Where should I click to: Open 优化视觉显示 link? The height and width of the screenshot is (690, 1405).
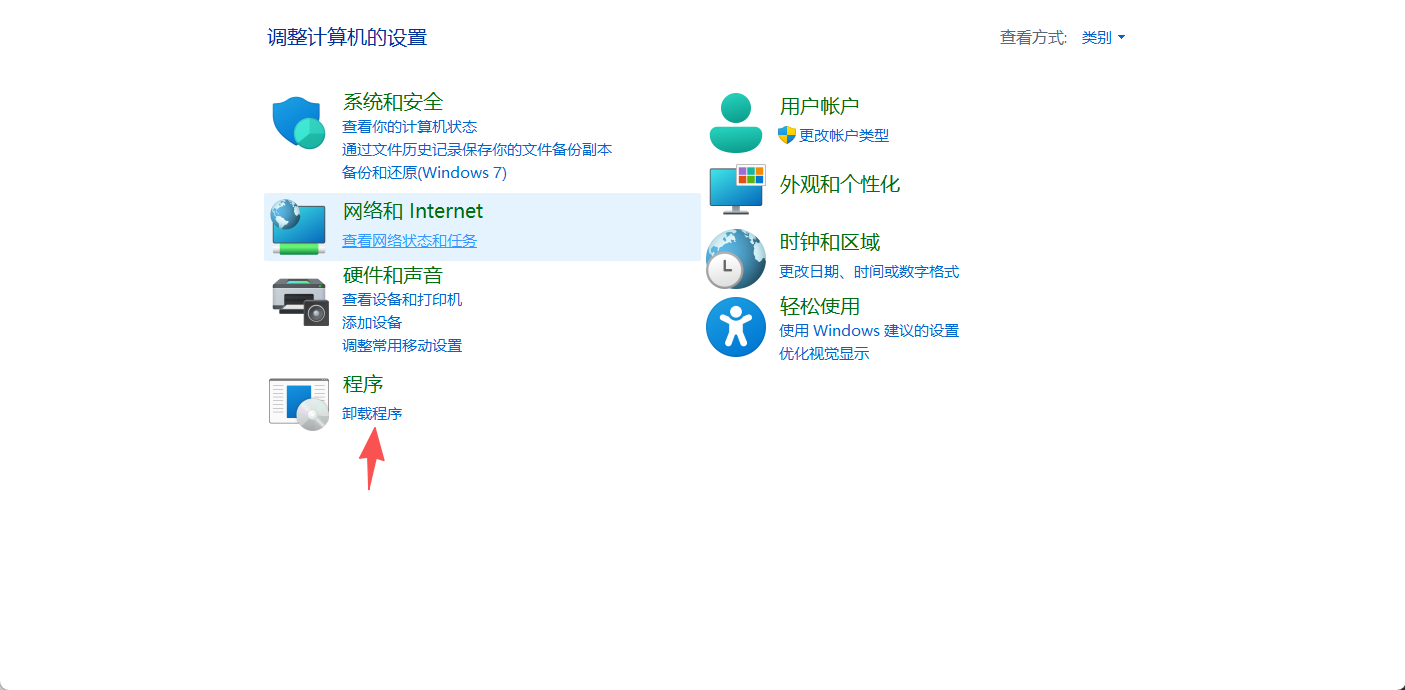coord(824,354)
